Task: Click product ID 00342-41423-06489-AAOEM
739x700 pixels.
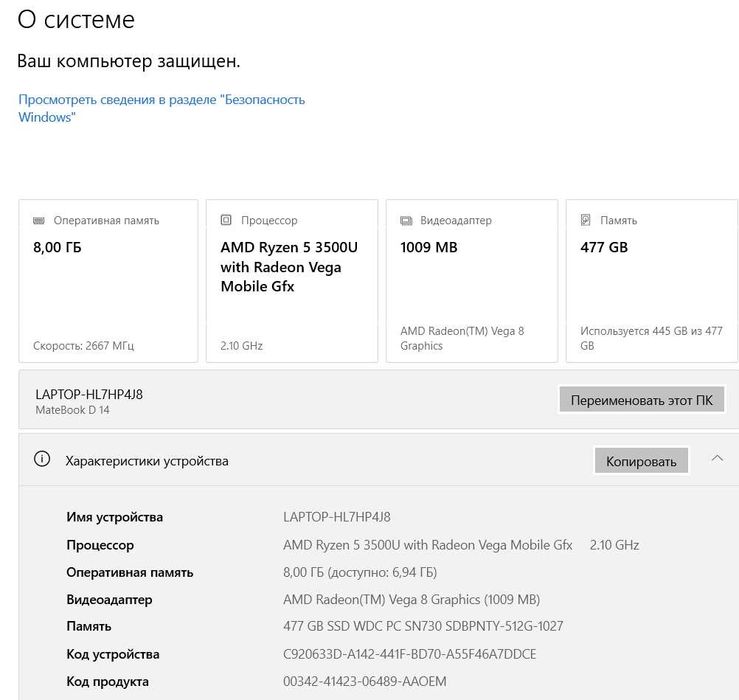Action: pyautogui.click(x=365, y=682)
